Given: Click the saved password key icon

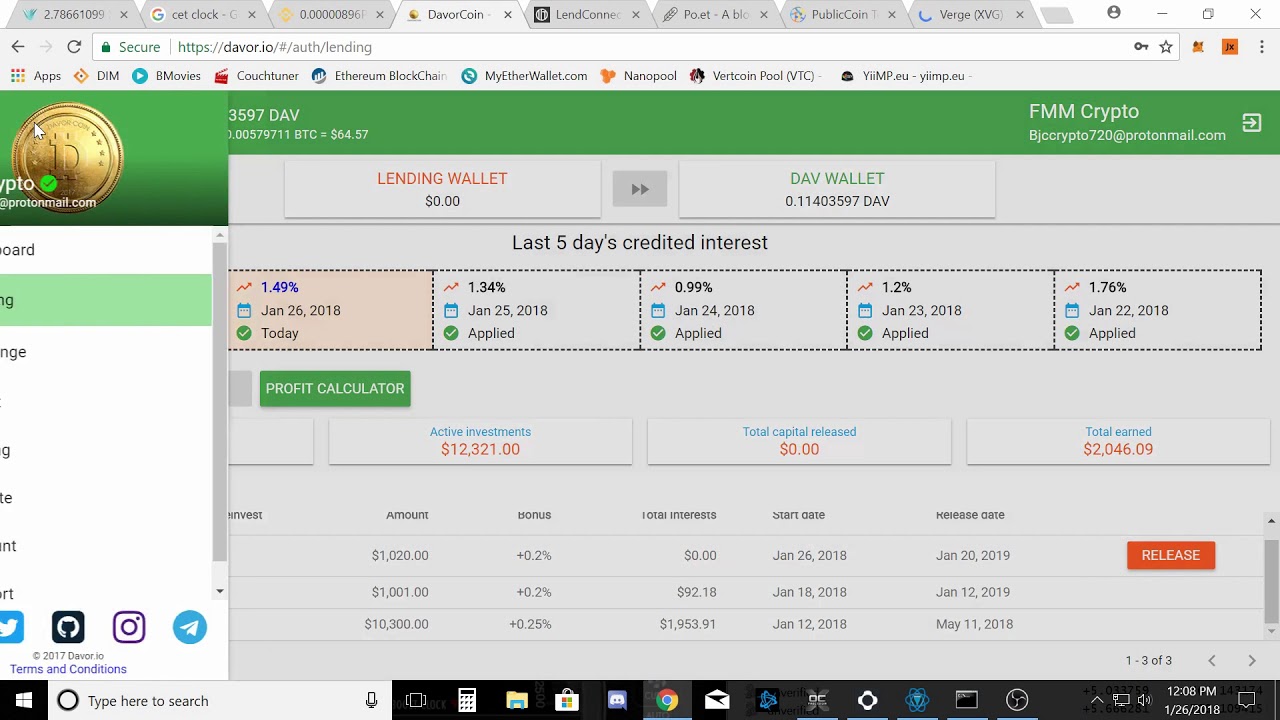Looking at the screenshot, I should pyautogui.click(x=1141, y=47).
